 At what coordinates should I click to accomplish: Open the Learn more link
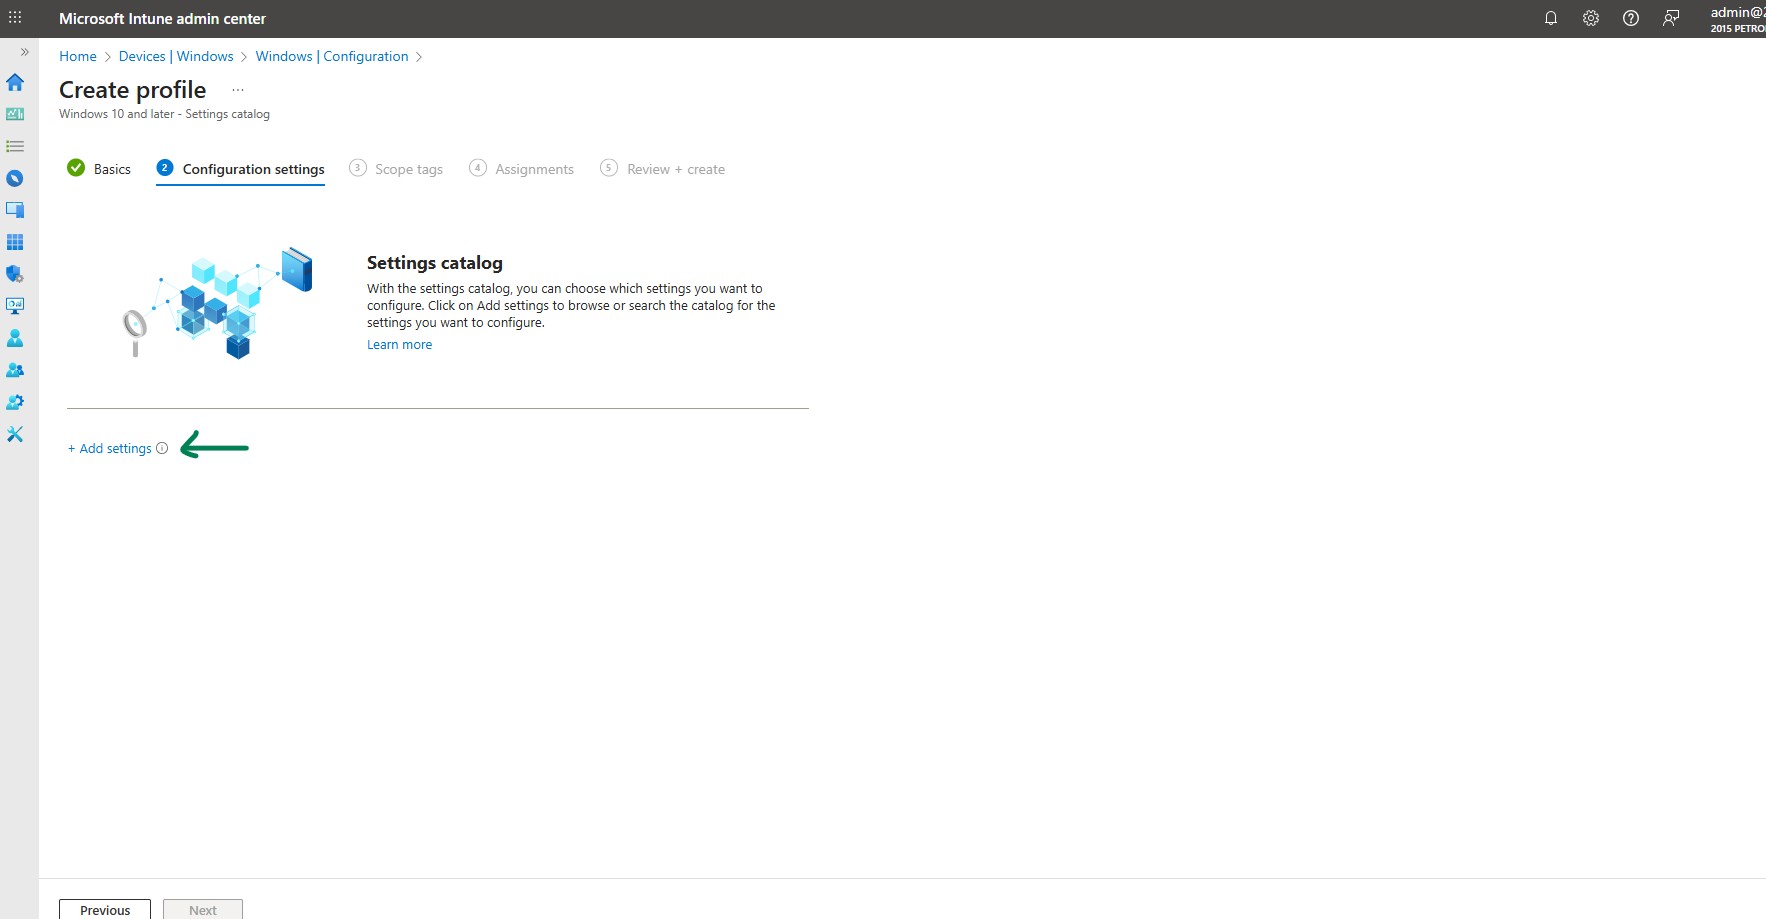coord(399,344)
